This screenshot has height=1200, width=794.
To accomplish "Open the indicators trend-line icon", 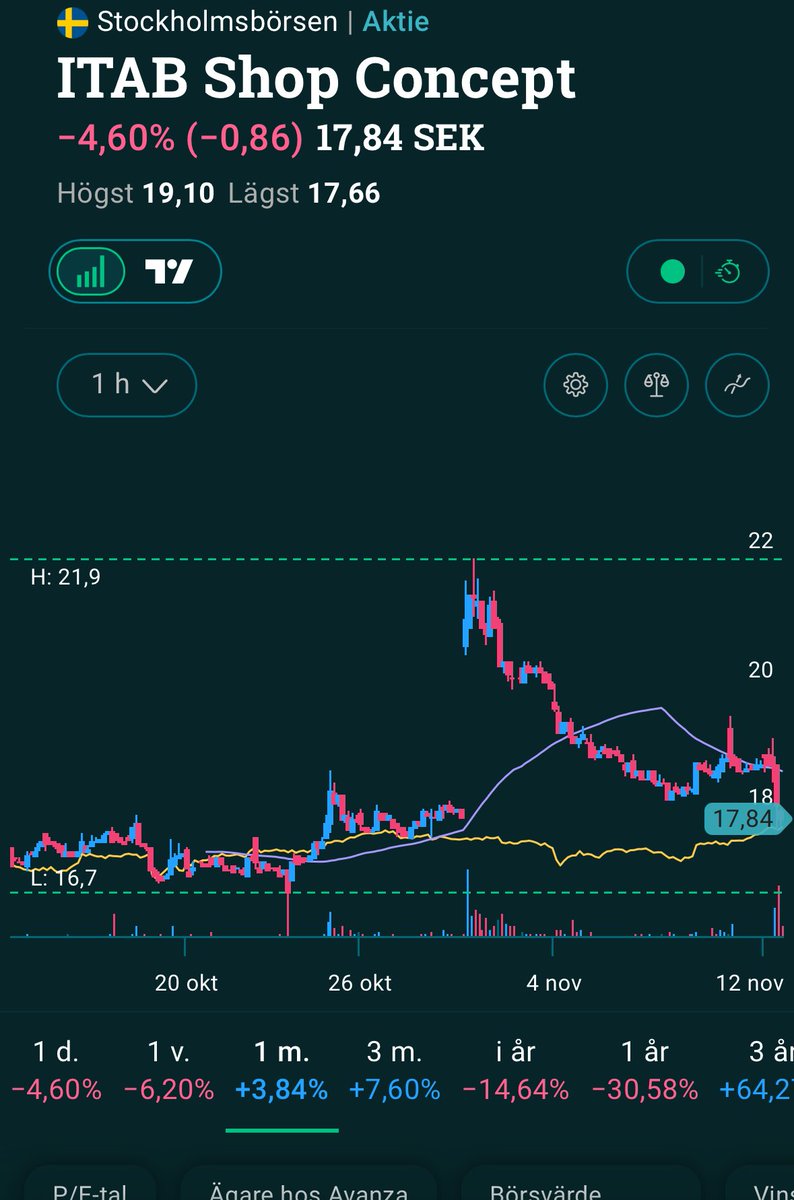I will click(x=738, y=384).
